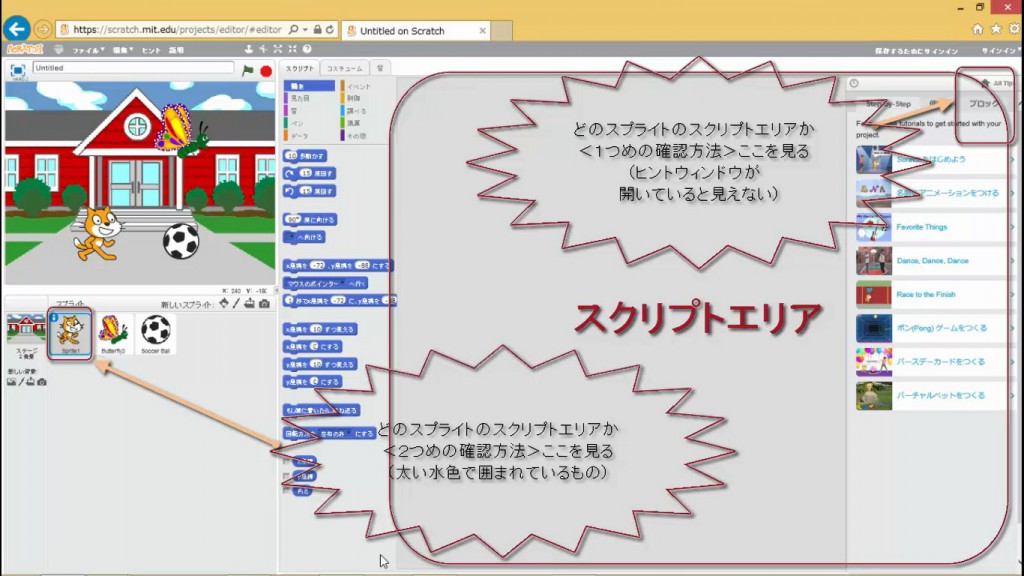This screenshot has height=576, width=1024.
Task: Click the Untitled project name field
Action: point(133,68)
